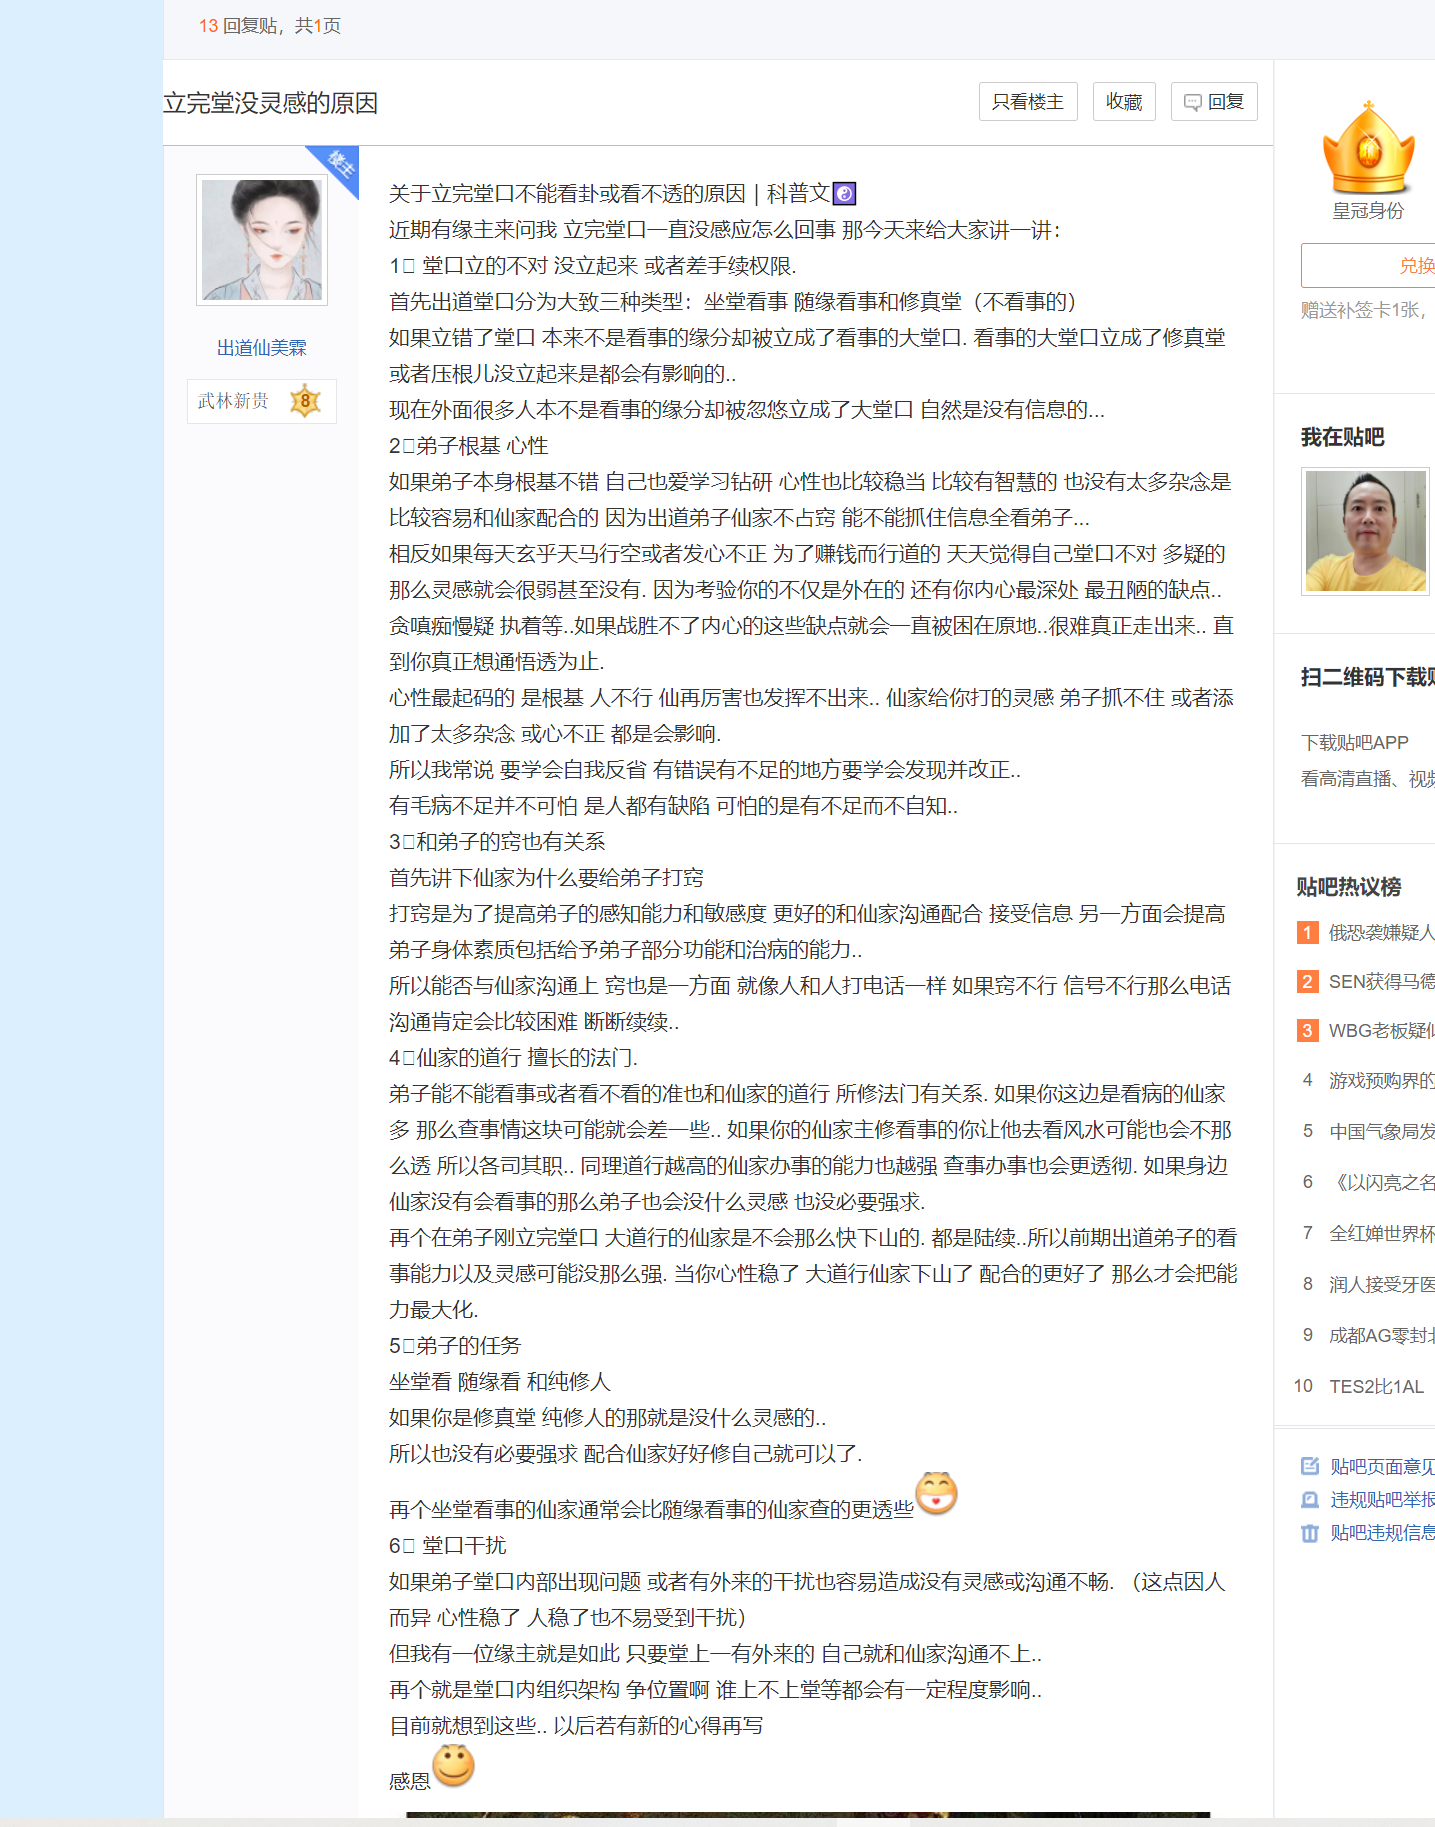Image resolution: width=1435 pixels, height=1827 pixels.
Task: Open hot topic WBG老板疑似
Action: coord(1381,1030)
